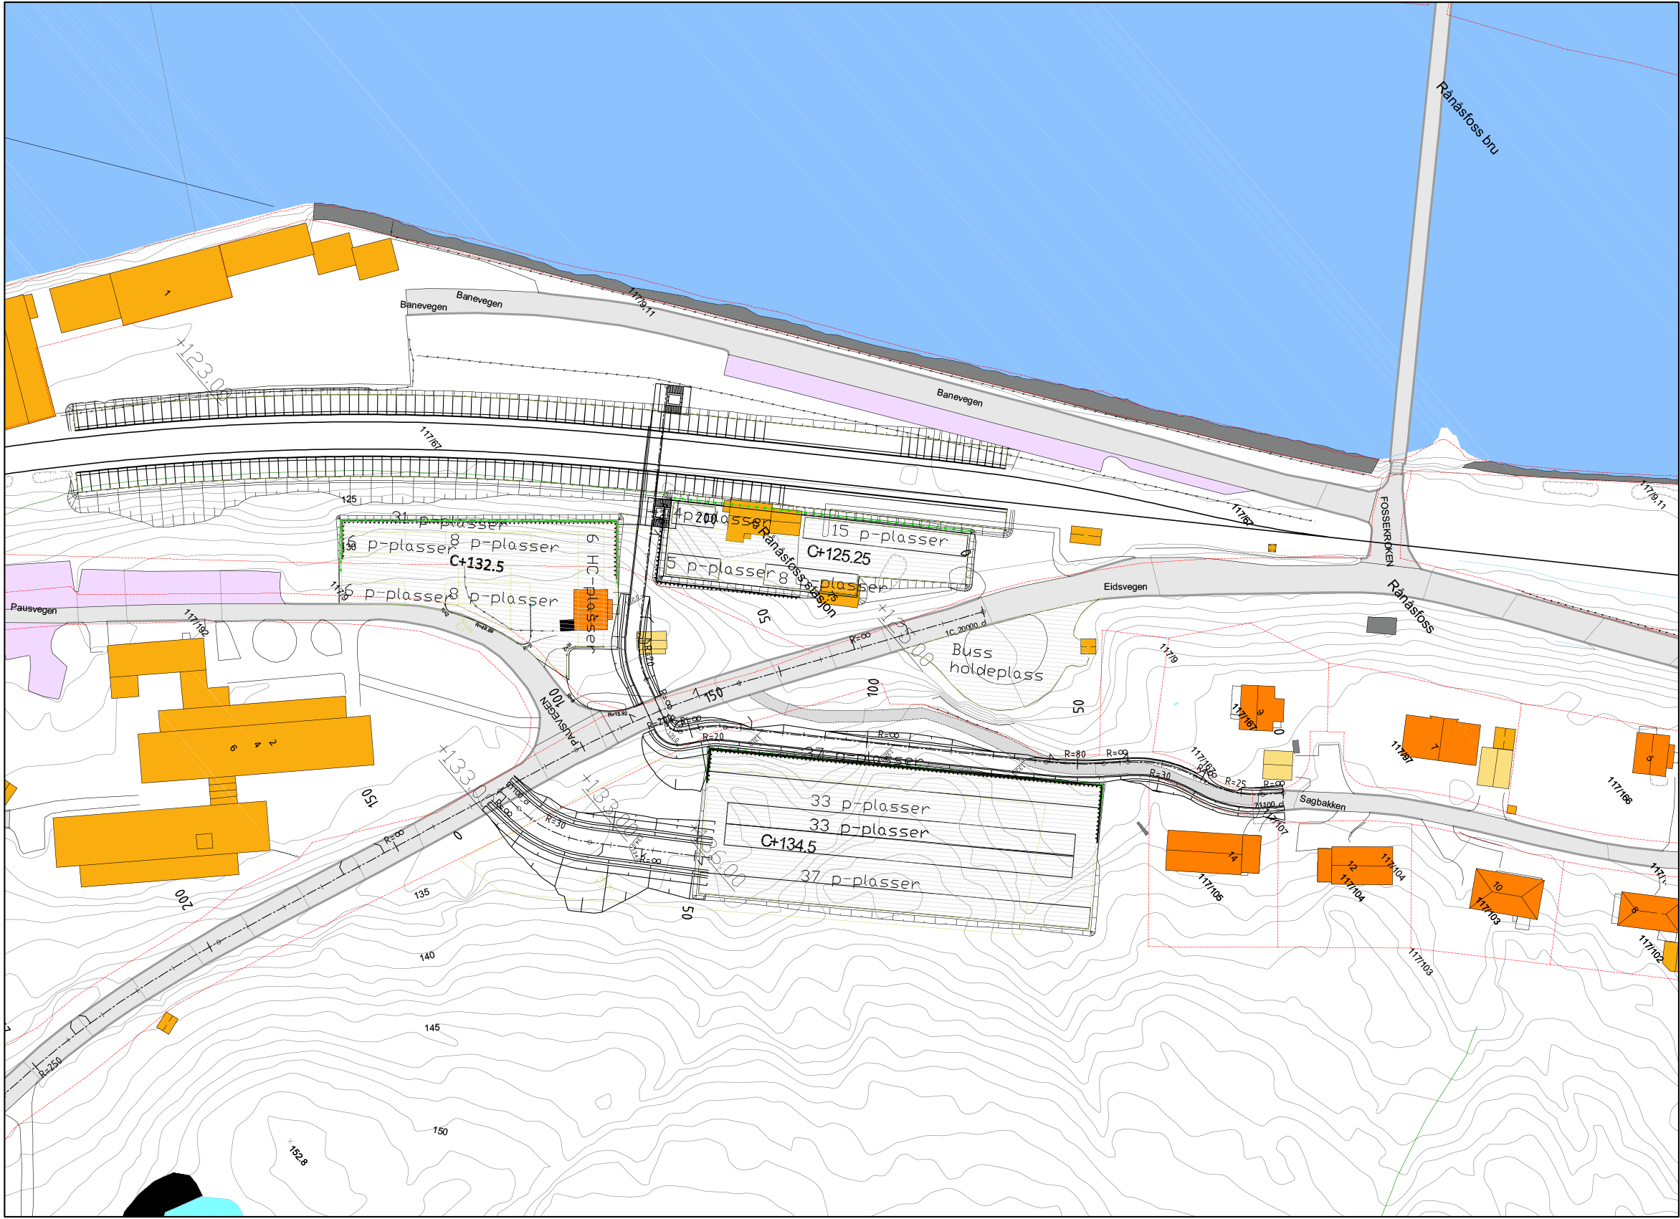The width and height of the screenshot is (1680, 1219).
Task: Select the orange building numbered 7
Action: [1441, 740]
